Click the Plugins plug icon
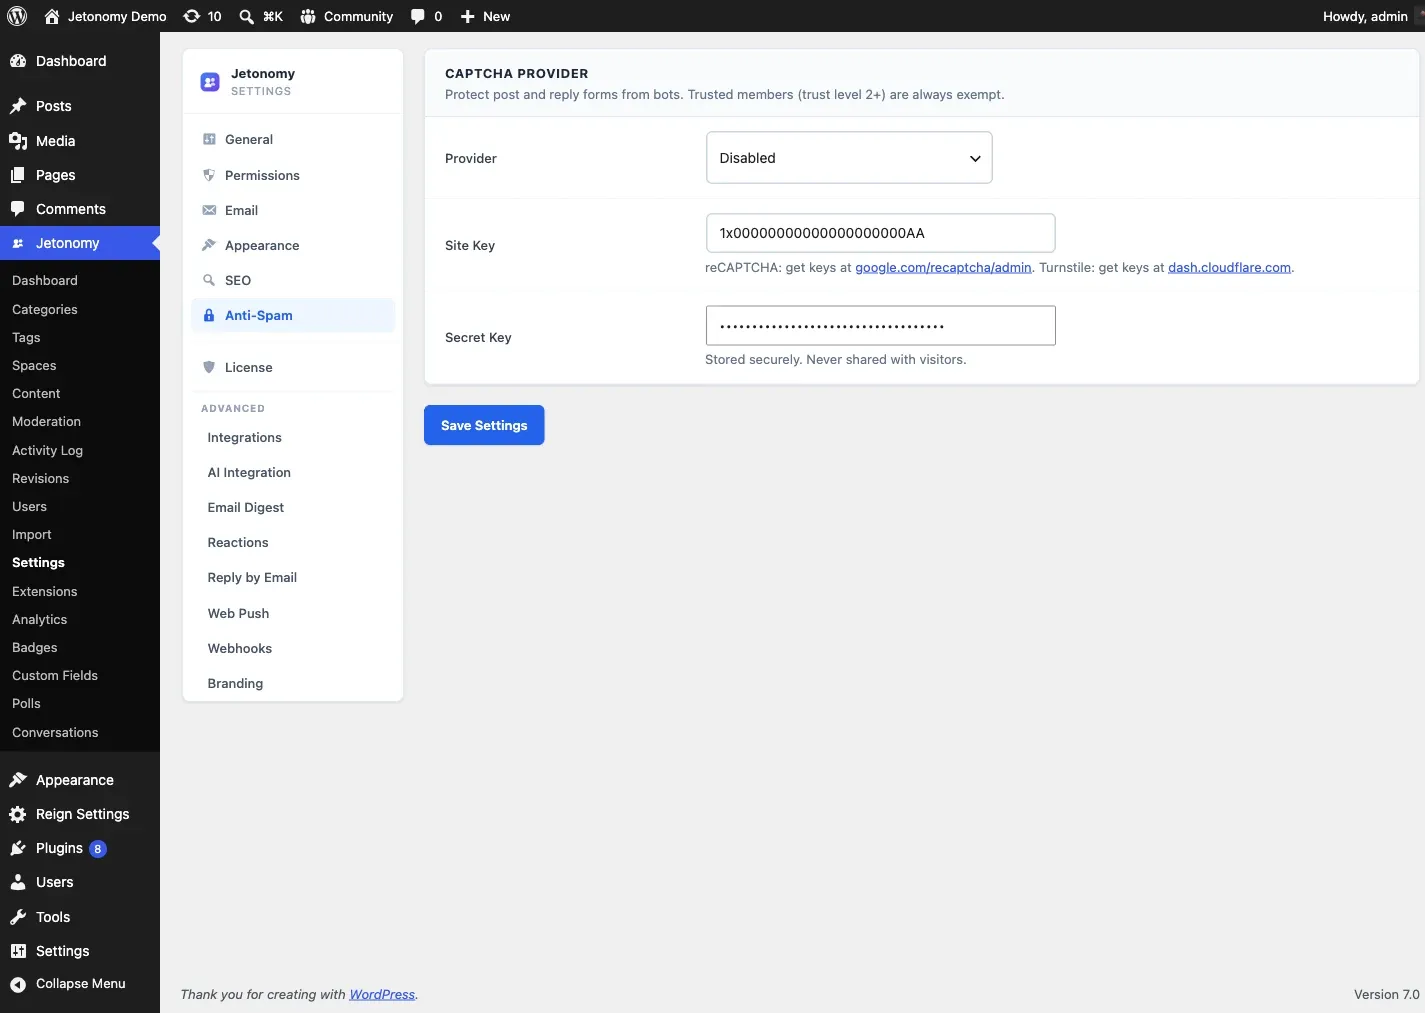 pyautogui.click(x=18, y=848)
